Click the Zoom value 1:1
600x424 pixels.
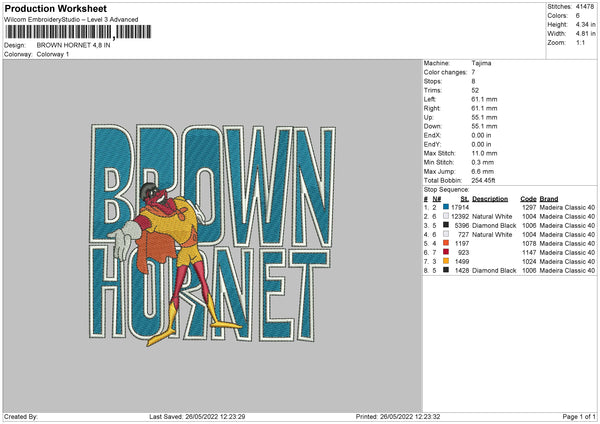[x=580, y=42]
